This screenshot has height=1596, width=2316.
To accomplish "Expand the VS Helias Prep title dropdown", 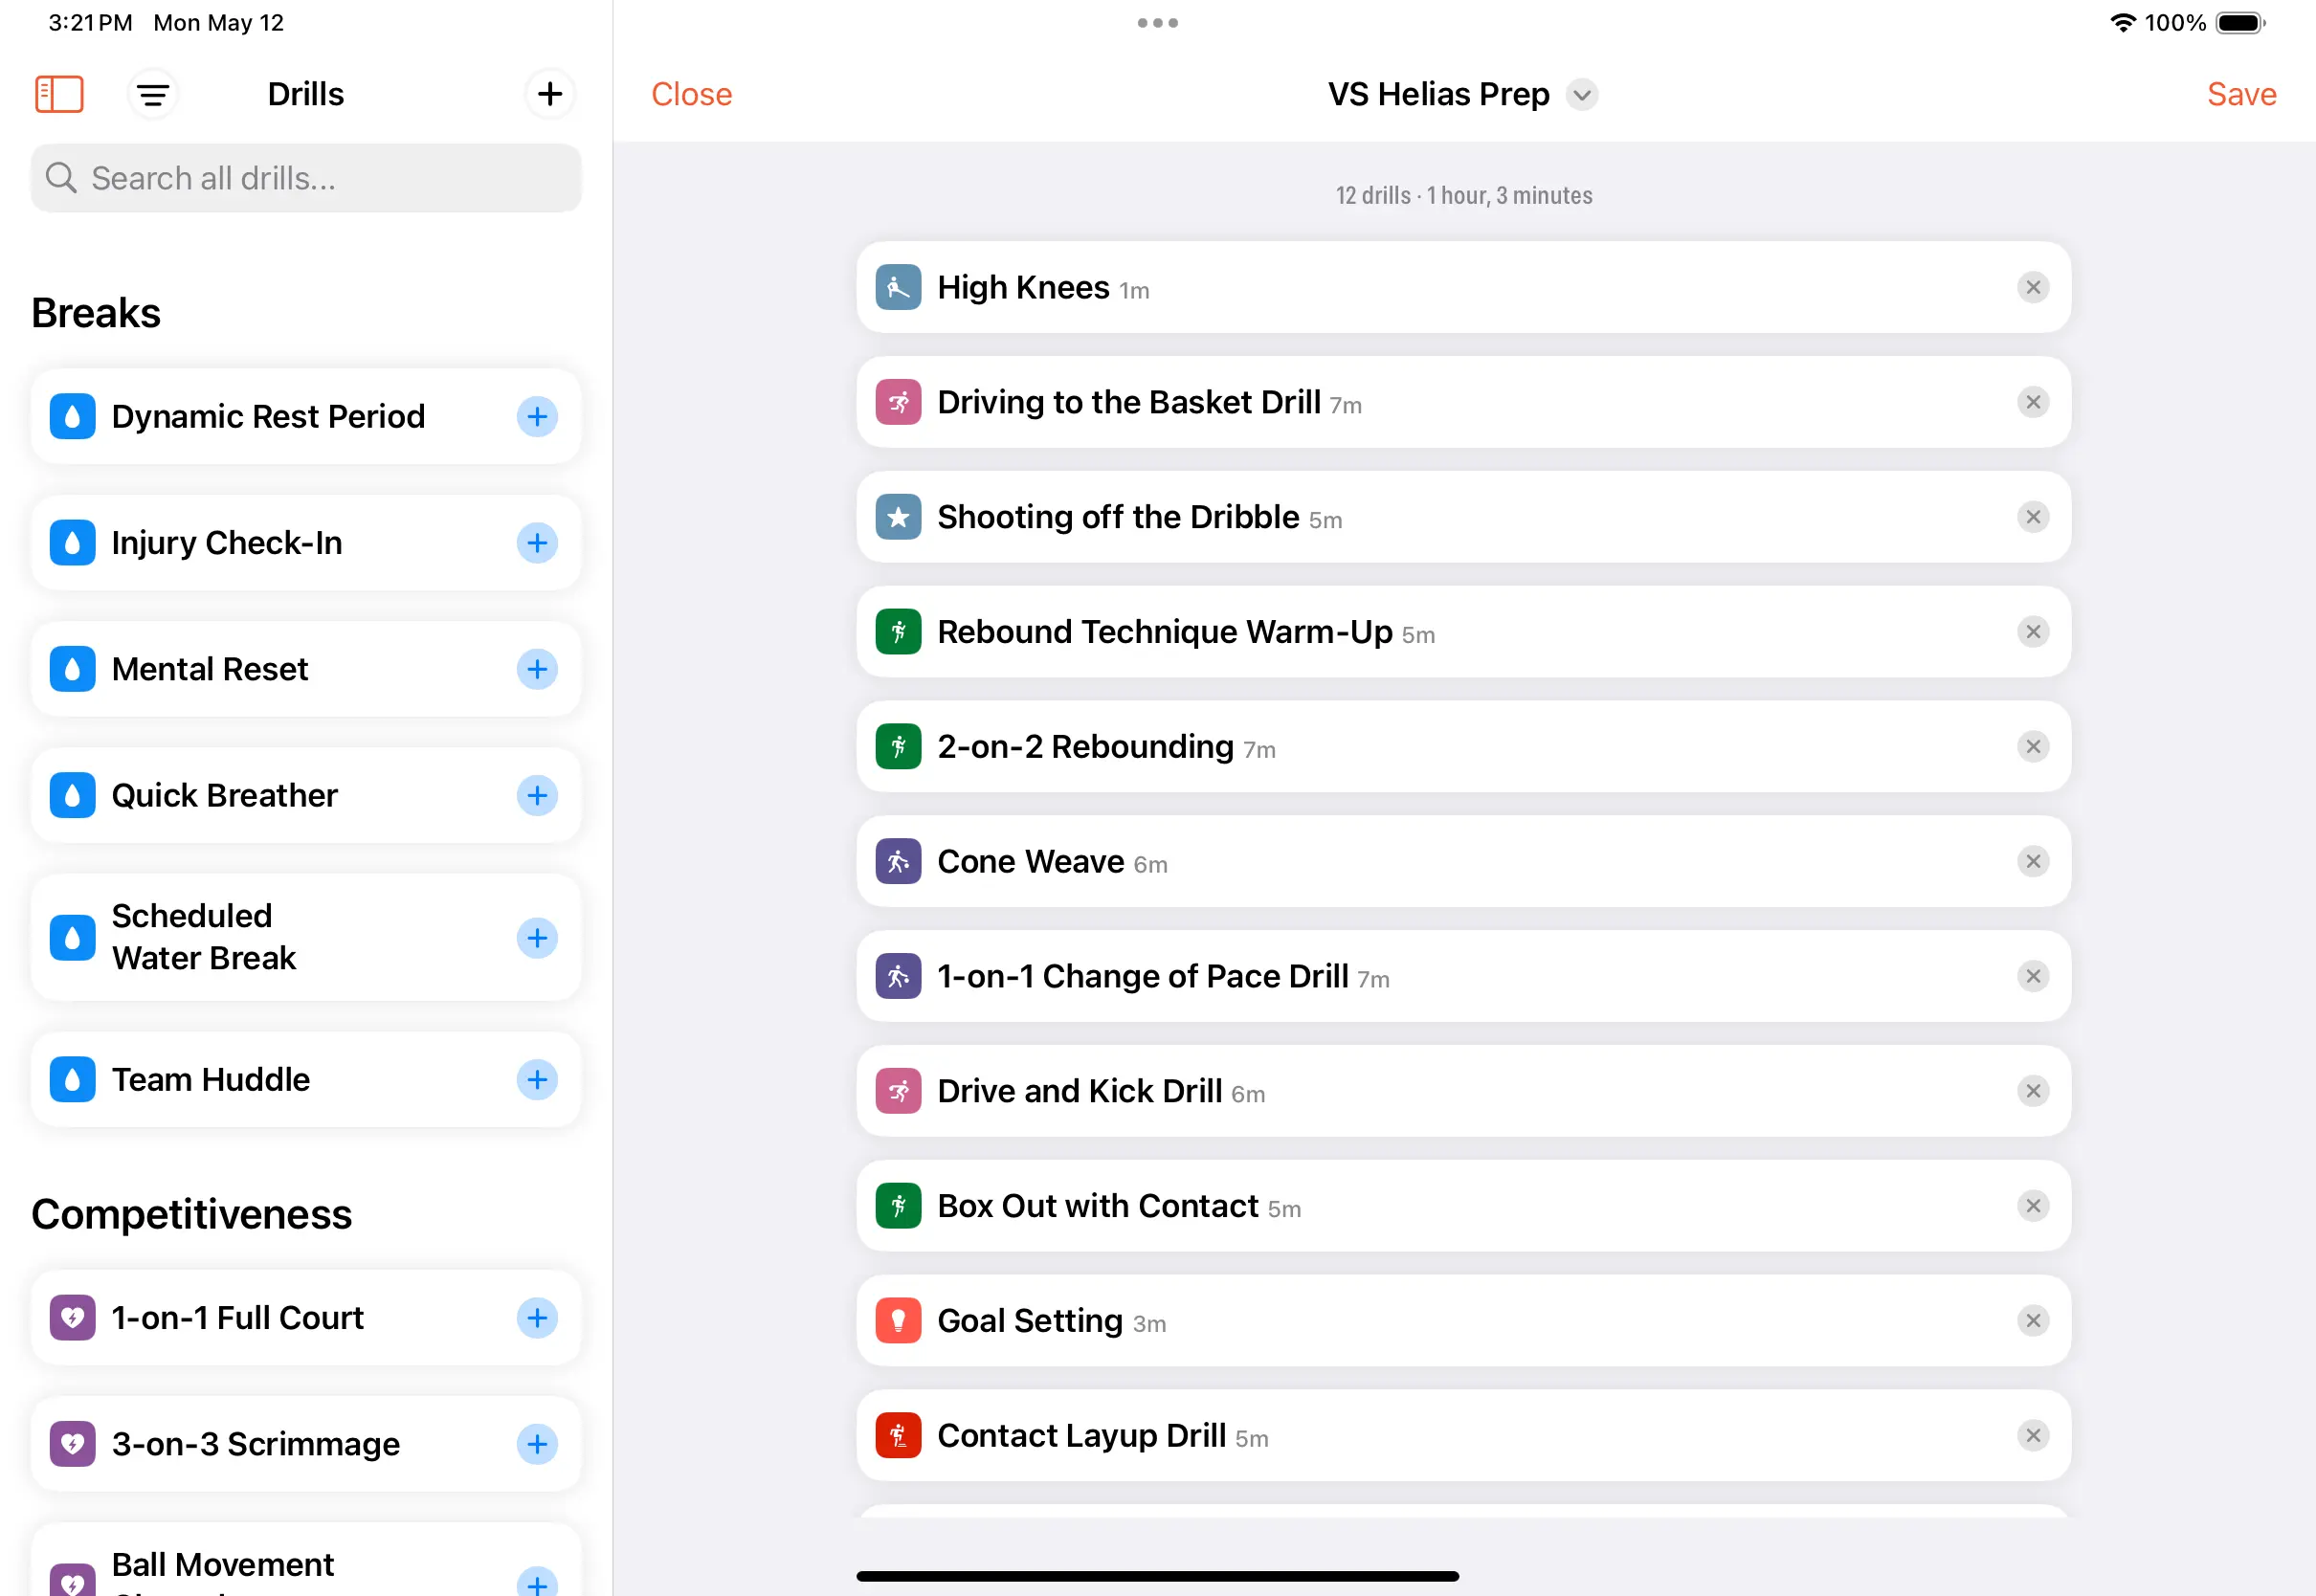I will point(1582,95).
